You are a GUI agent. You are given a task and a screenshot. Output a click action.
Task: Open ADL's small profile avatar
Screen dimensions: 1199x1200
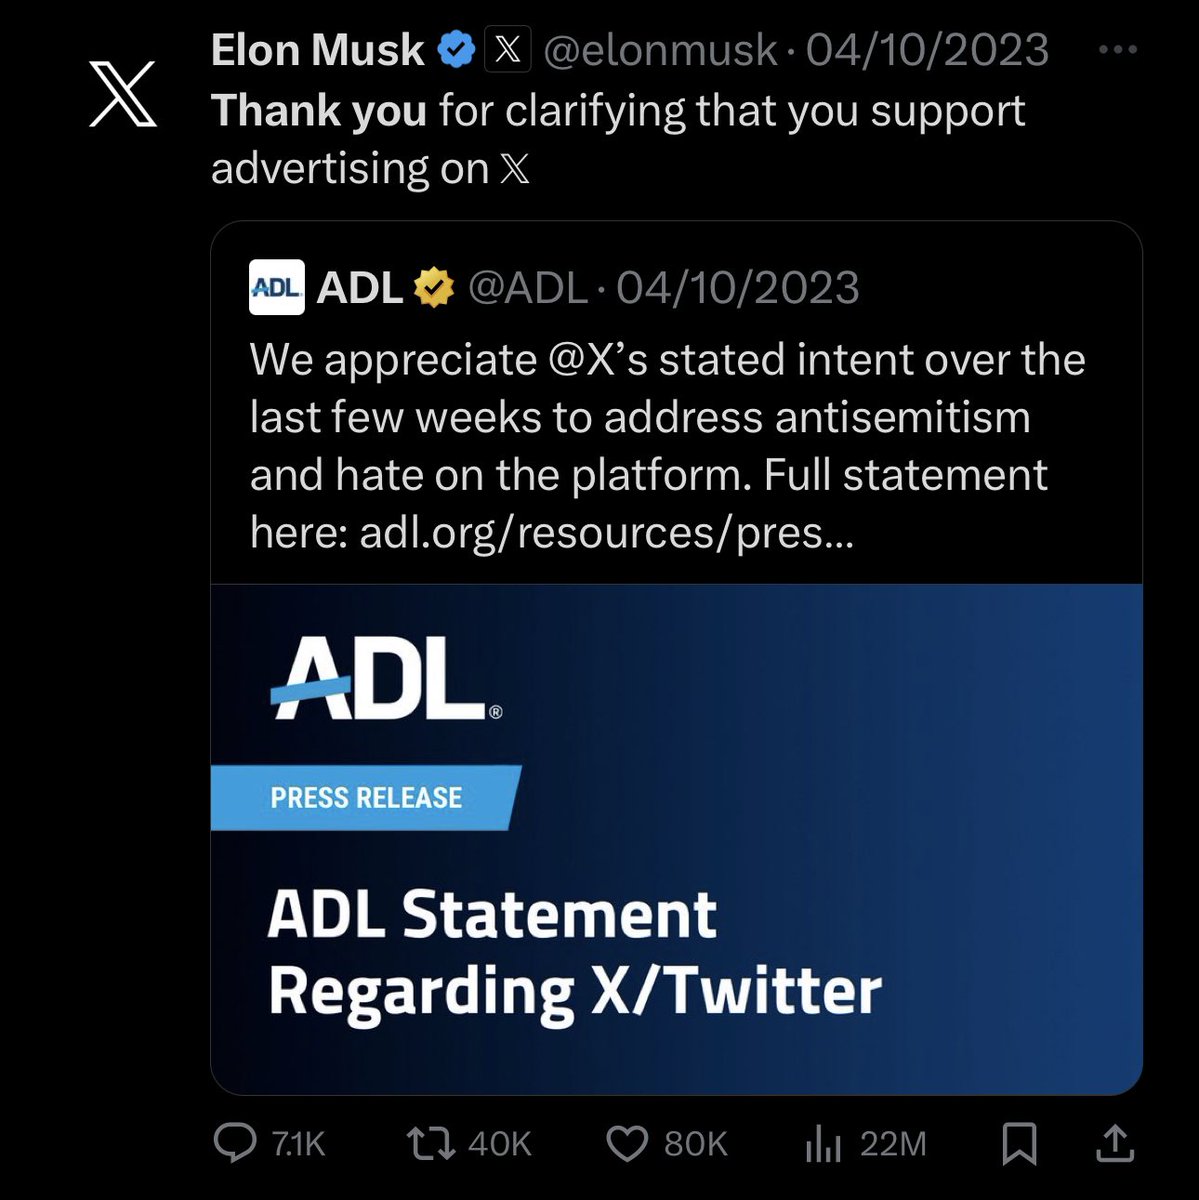click(x=276, y=288)
